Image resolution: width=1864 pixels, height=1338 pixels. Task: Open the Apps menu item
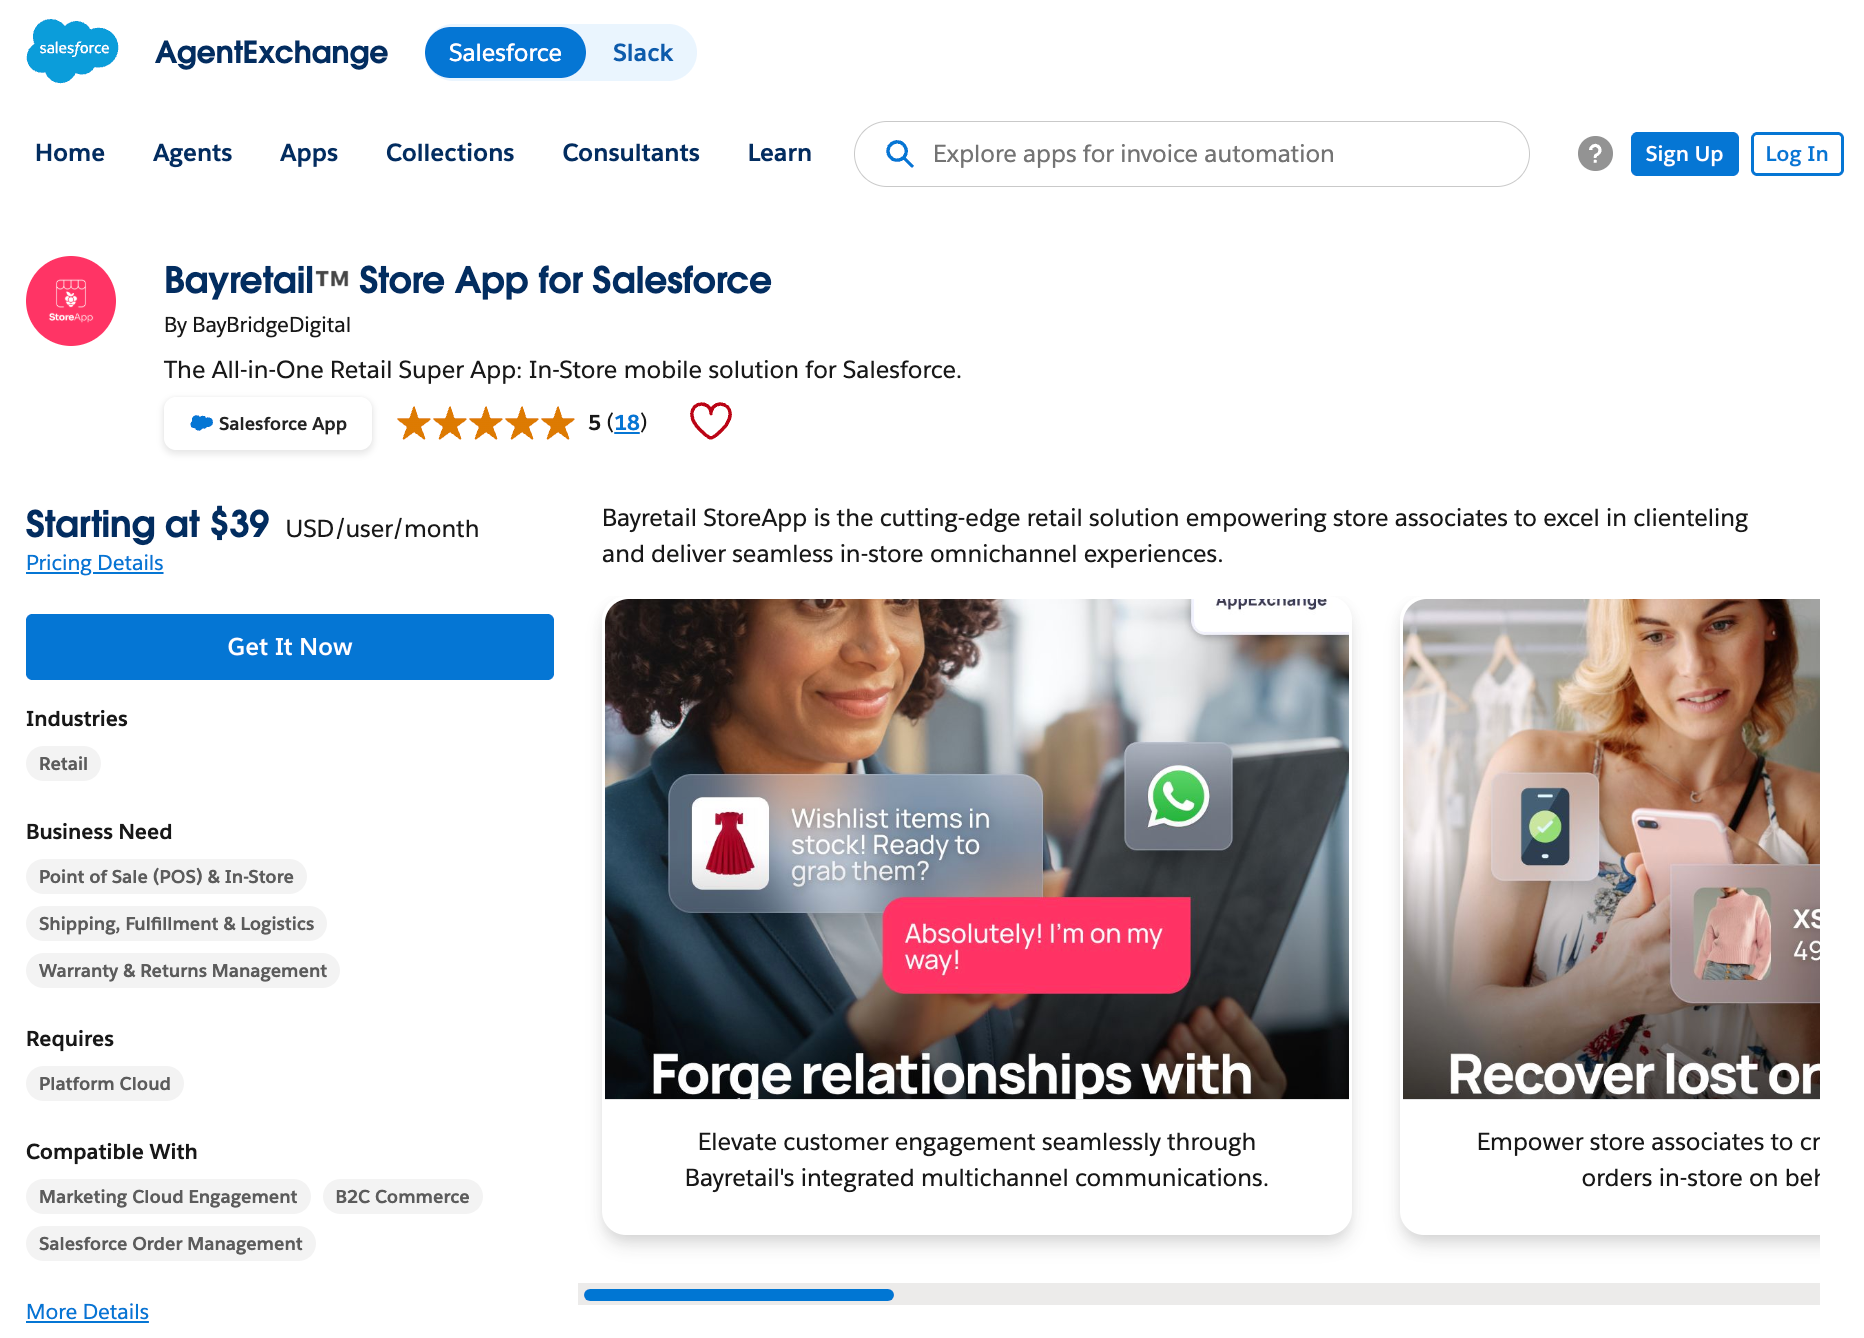[309, 153]
